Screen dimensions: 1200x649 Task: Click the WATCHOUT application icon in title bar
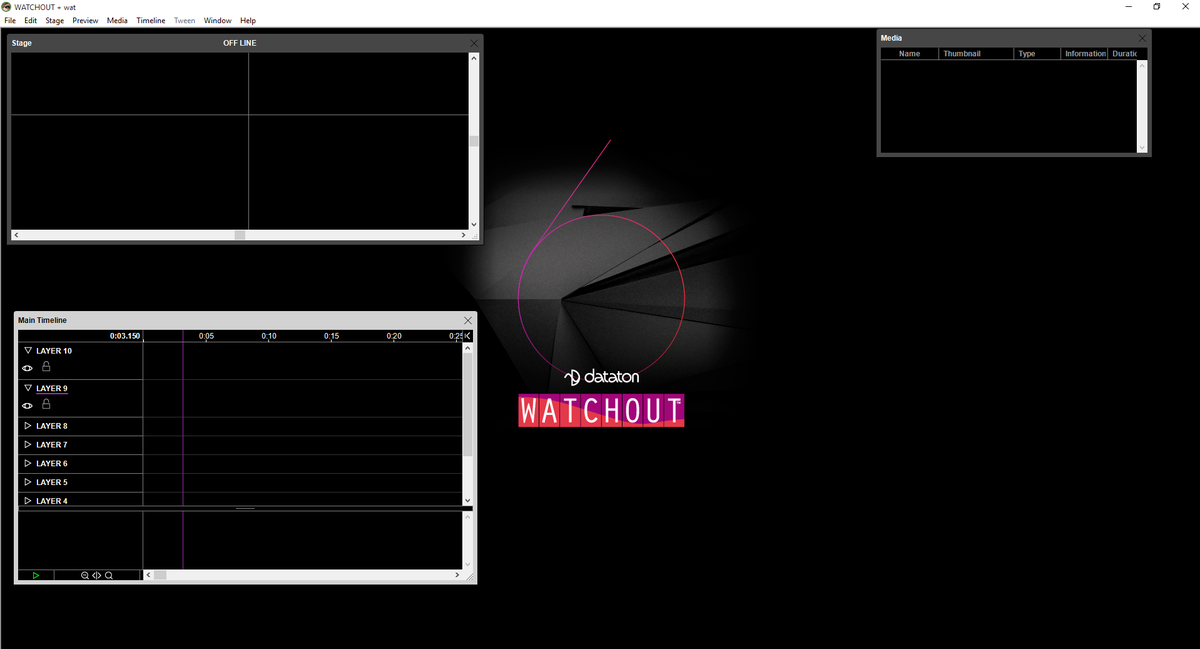(x=7, y=6)
